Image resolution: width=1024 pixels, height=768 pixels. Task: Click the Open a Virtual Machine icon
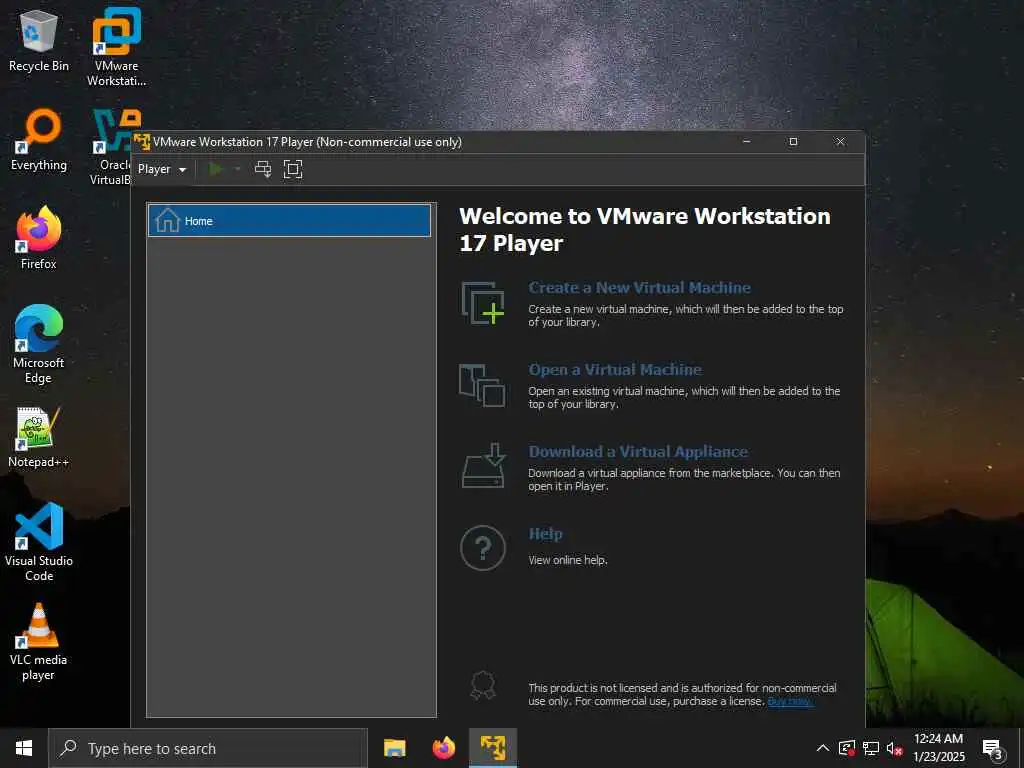(482, 385)
